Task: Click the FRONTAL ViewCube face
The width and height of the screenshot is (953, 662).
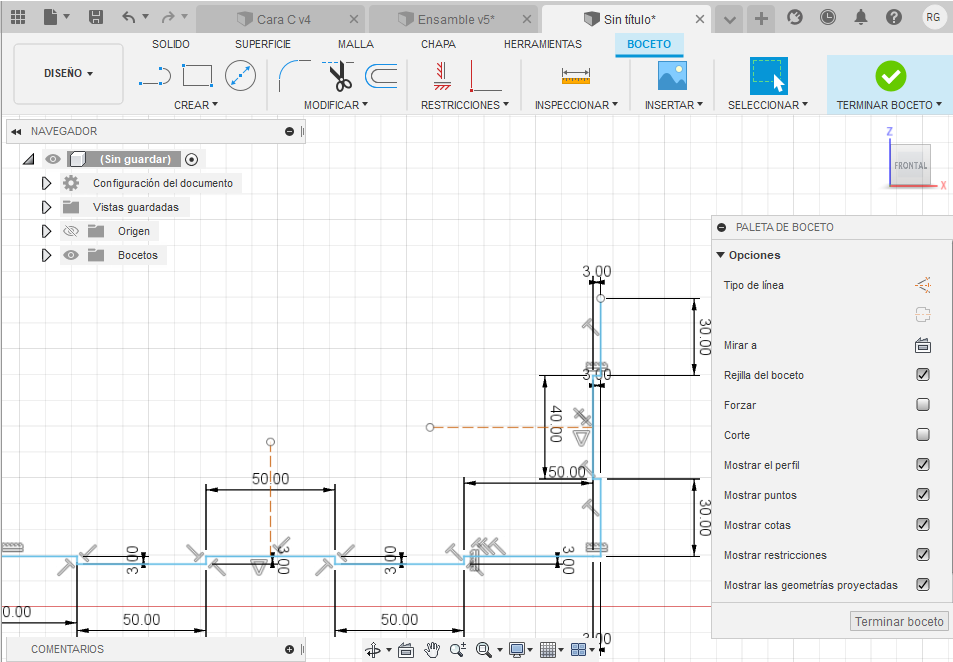Action: (x=910, y=165)
